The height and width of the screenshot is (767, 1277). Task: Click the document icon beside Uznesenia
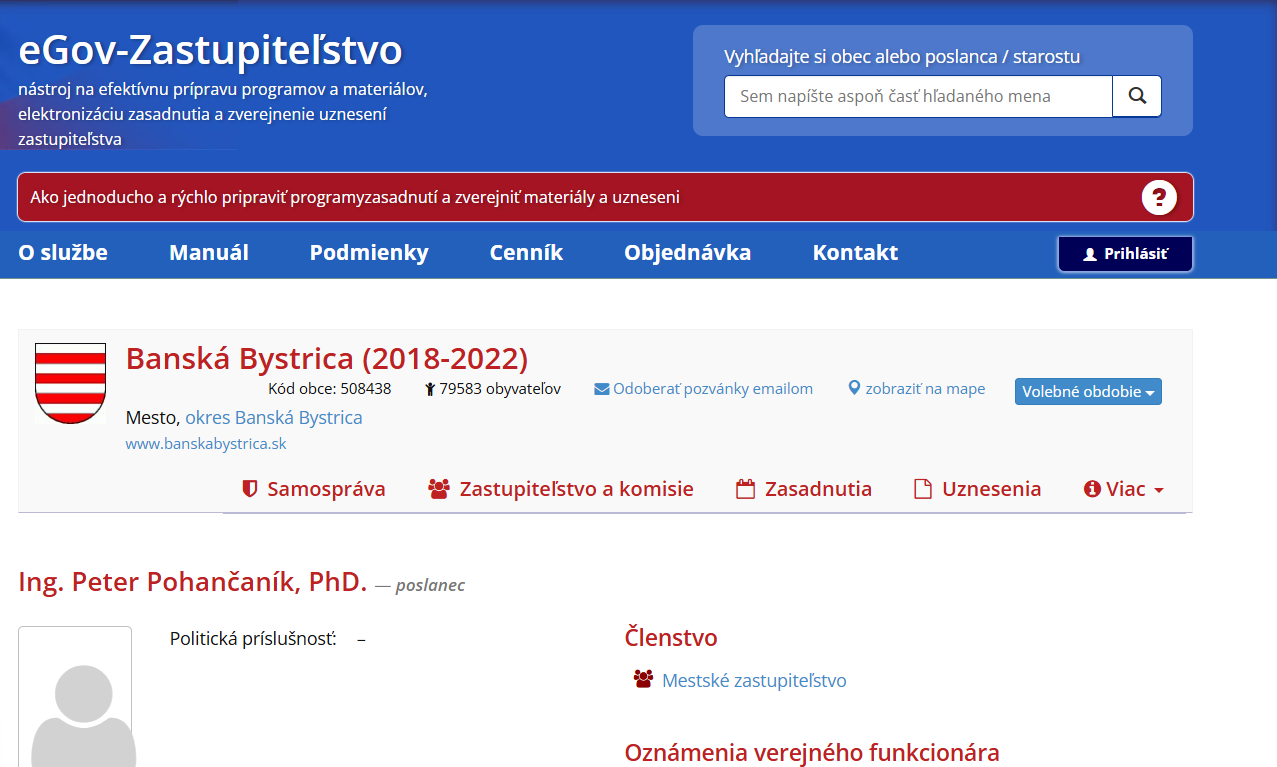click(923, 489)
